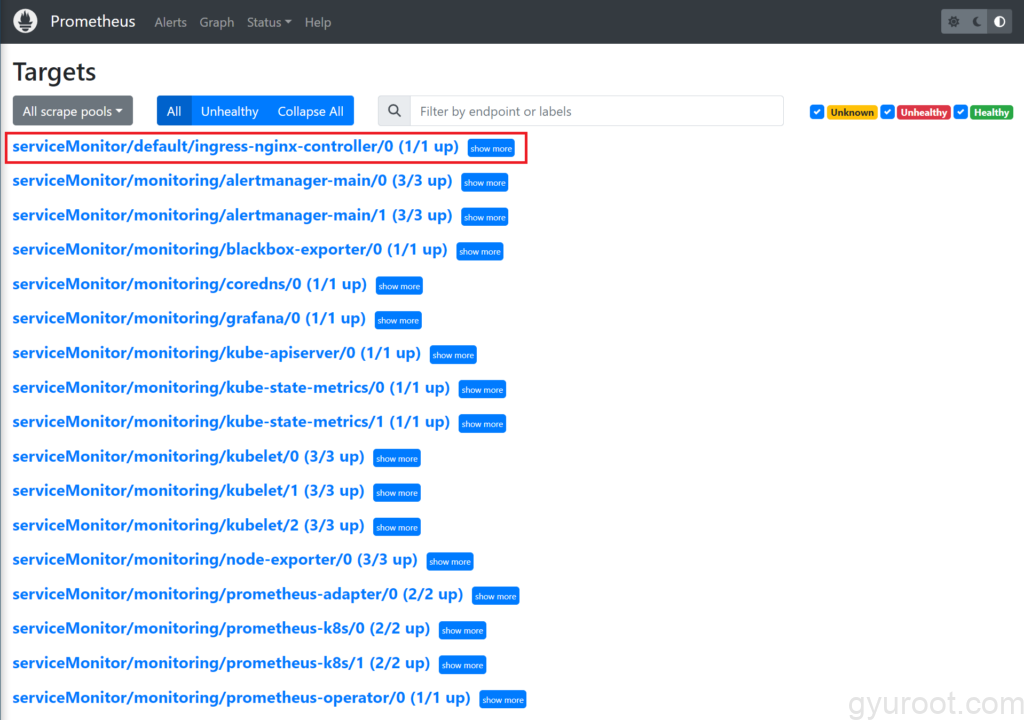This screenshot has width=1024, height=720.
Task: Show more for ingress-nginx-controller/0
Action: (x=491, y=148)
